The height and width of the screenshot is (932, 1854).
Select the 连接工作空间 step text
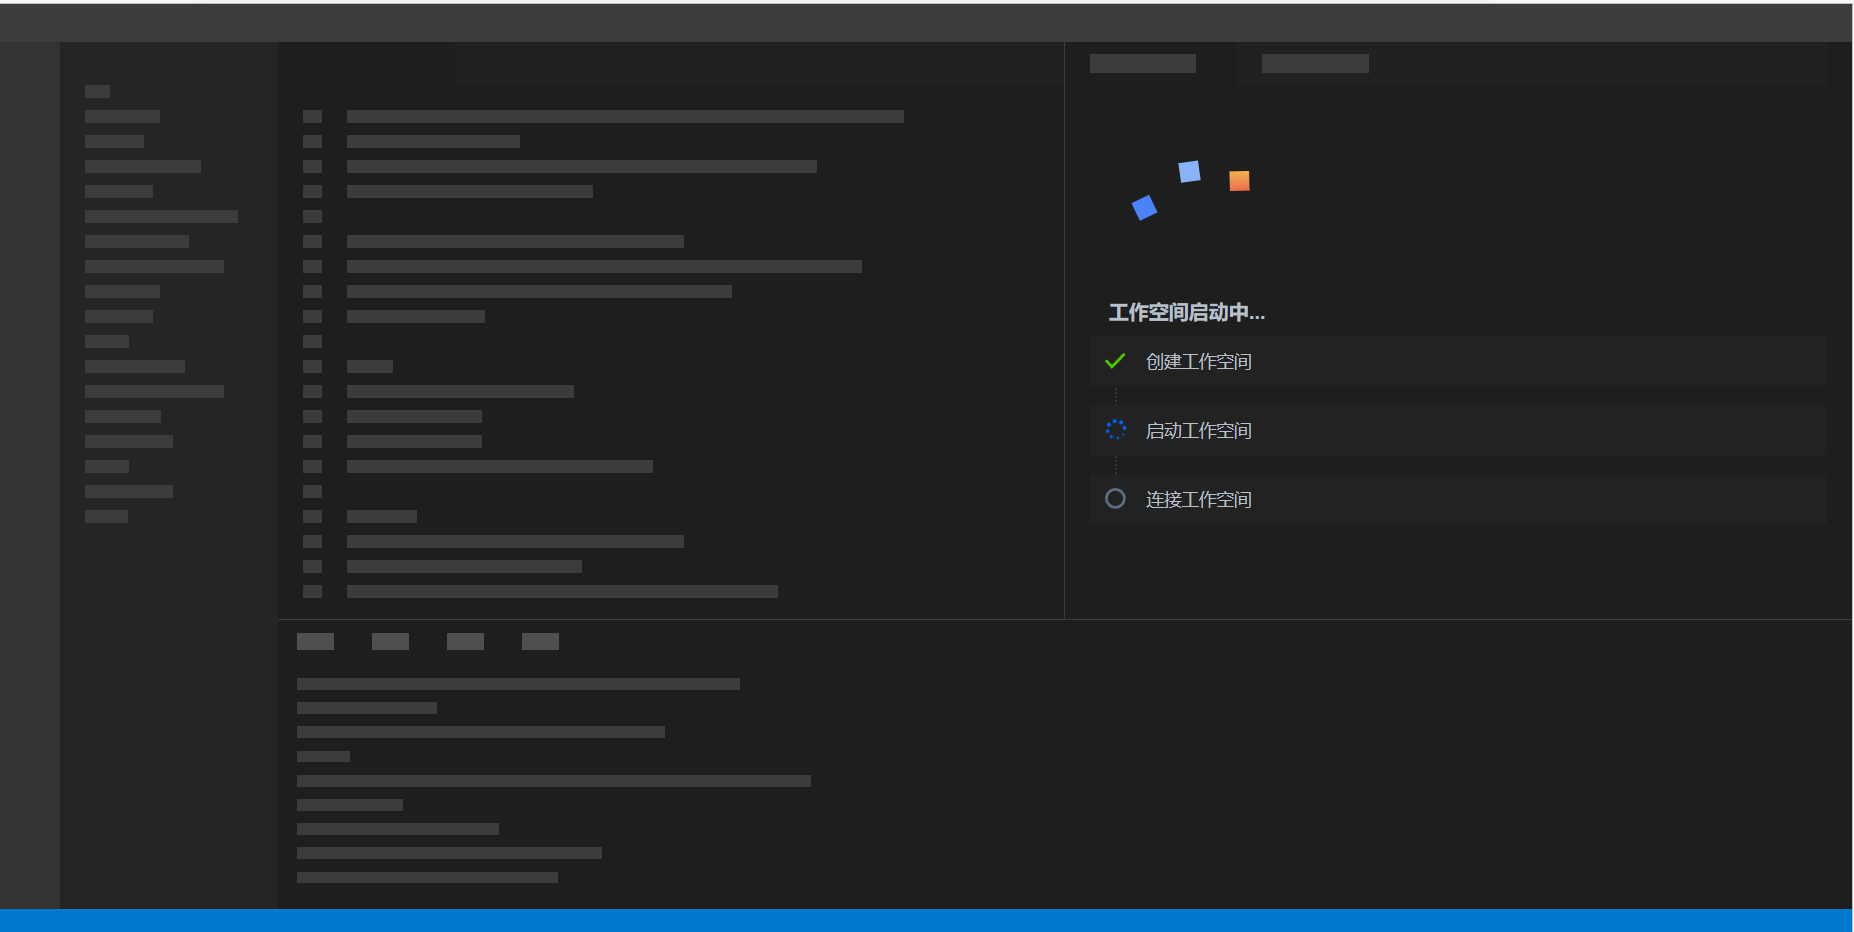tap(1199, 500)
